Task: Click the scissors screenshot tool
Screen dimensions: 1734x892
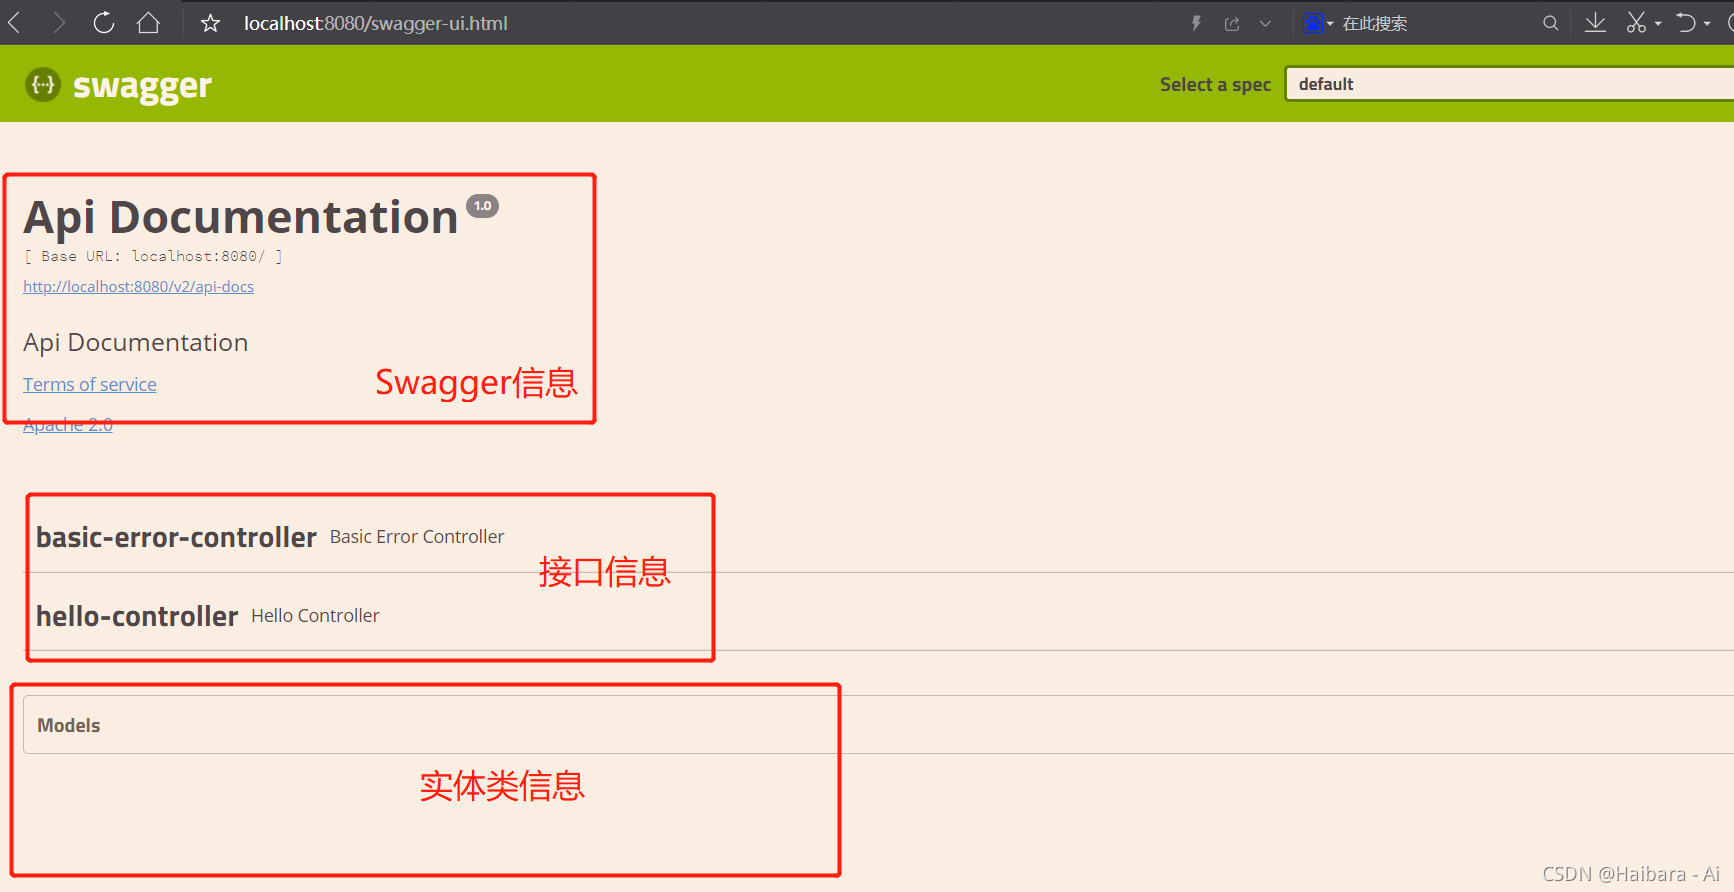Action: (x=1636, y=23)
